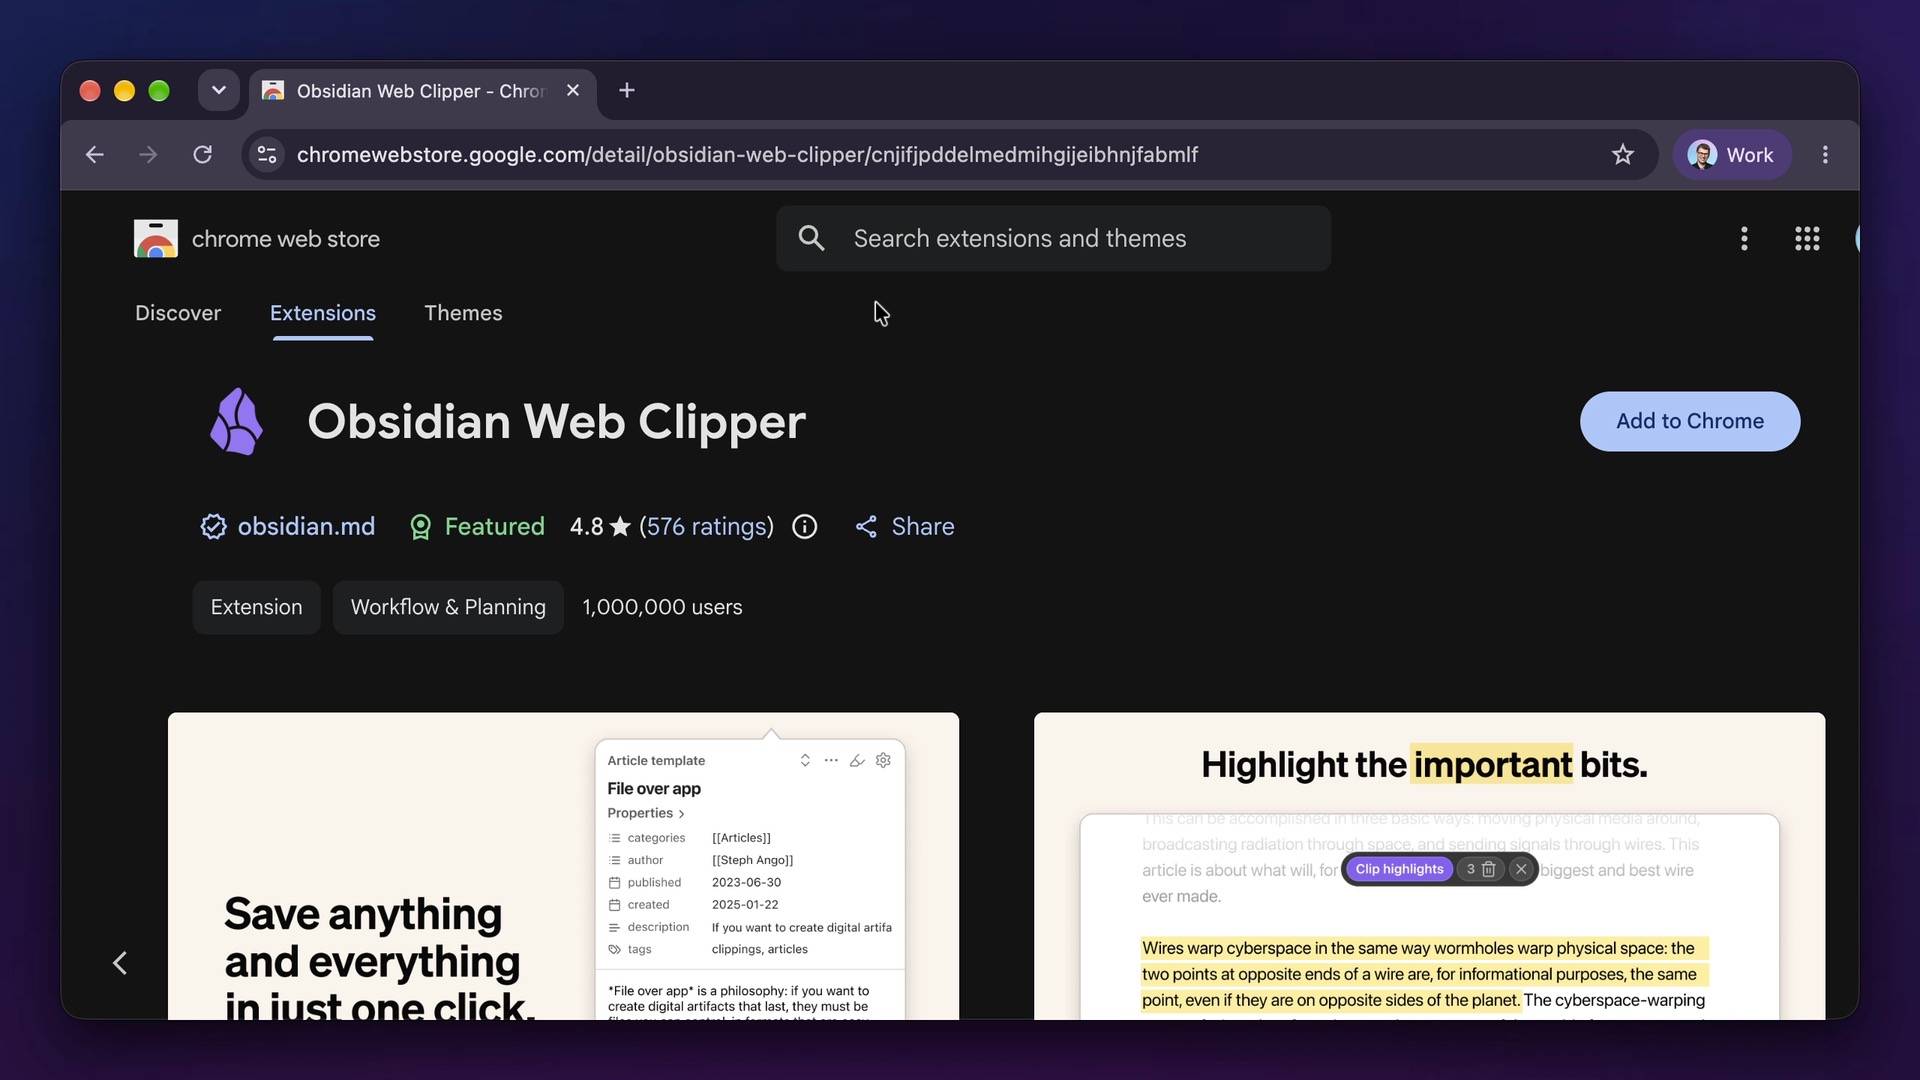Click the address bar URL
The image size is (1920, 1080).
click(747, 155)
